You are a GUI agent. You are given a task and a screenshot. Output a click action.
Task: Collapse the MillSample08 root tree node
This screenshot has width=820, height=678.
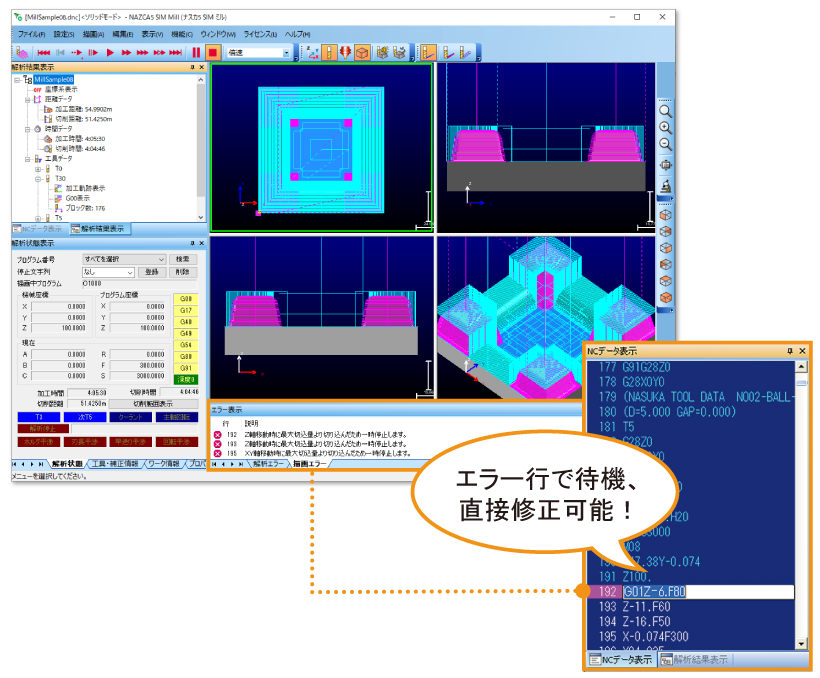point(17,80)
